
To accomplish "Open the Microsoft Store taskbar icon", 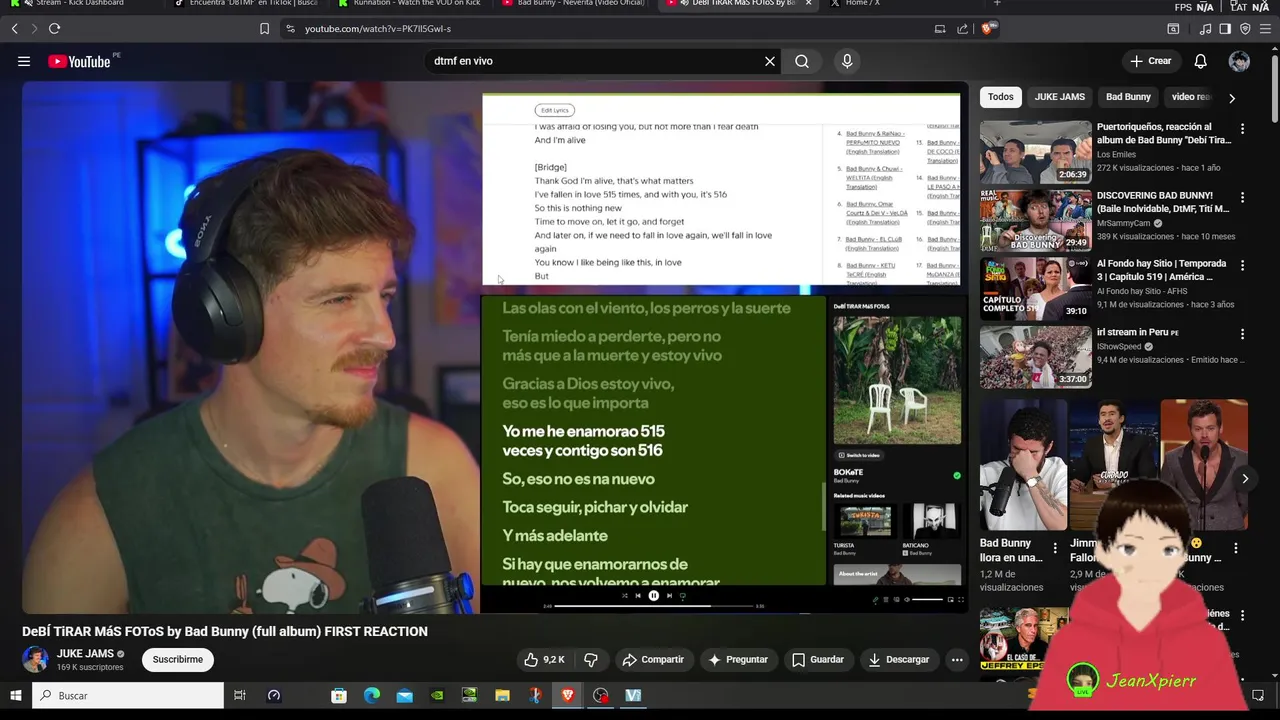I will 339,695.
